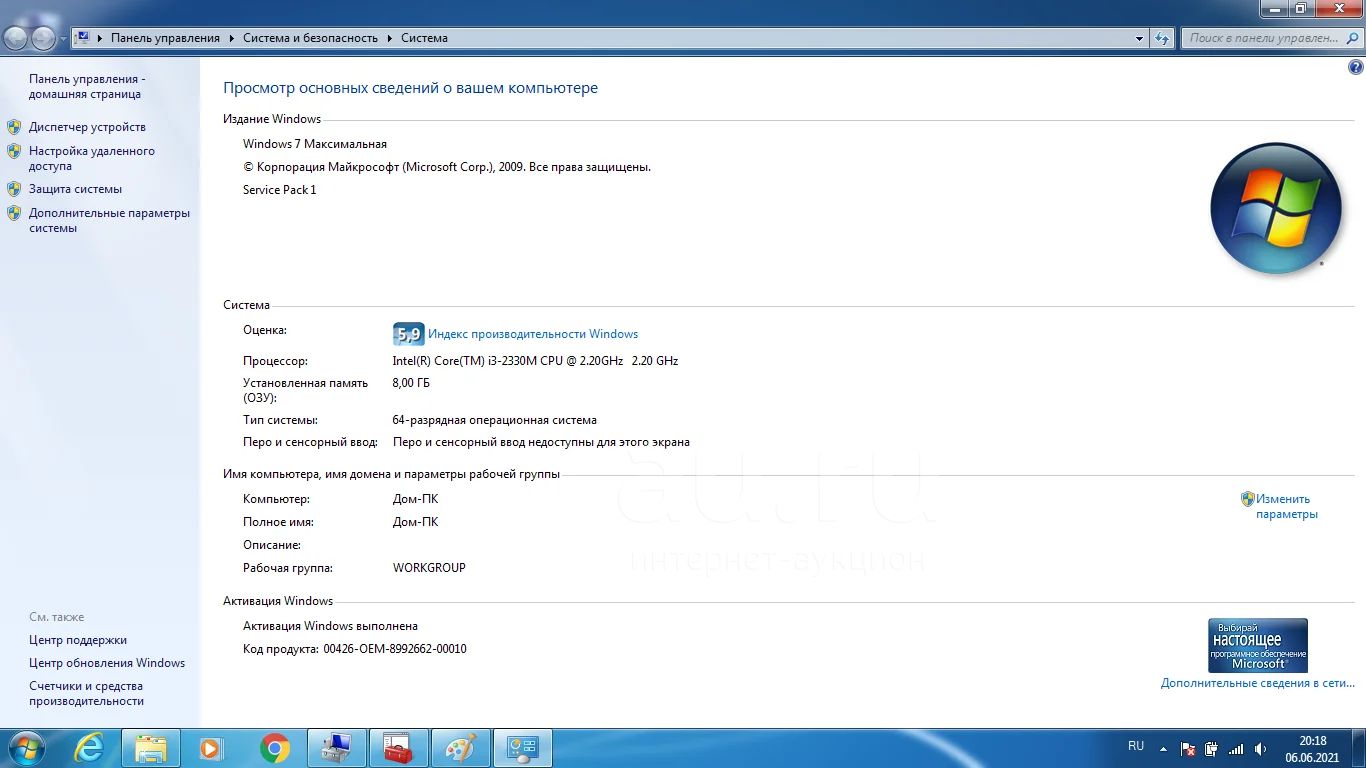Select Активация Windows выполнена text
Screen dimensions: 1366x768
click(x=330, y=626)
